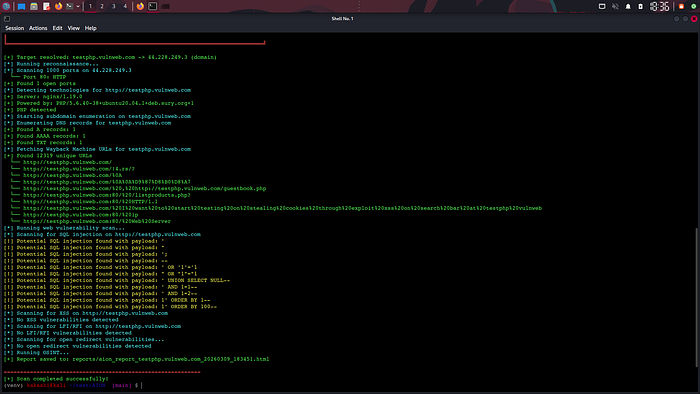Switch to workspace 2
Viewport: 700px width, 394px height.
point(102,6)
